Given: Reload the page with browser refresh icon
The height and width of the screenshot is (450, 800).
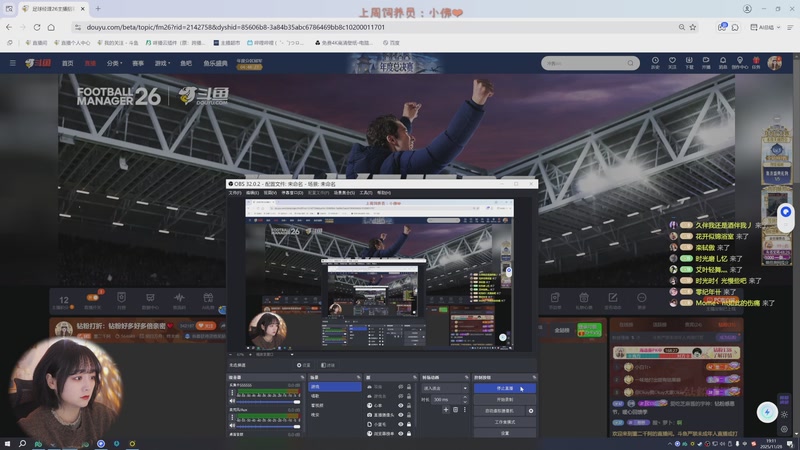Looking at the screenshot, I should [x=37, y=27].
